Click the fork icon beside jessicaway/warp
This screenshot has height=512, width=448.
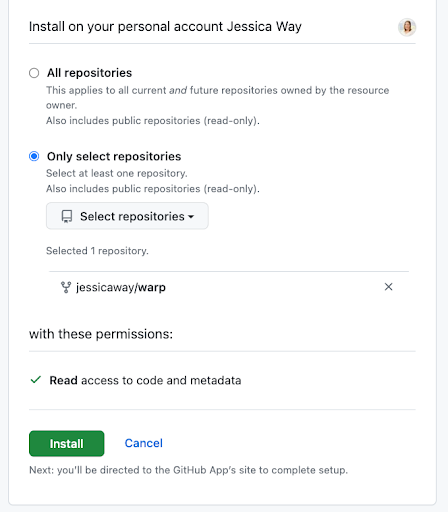coord(66,287)
